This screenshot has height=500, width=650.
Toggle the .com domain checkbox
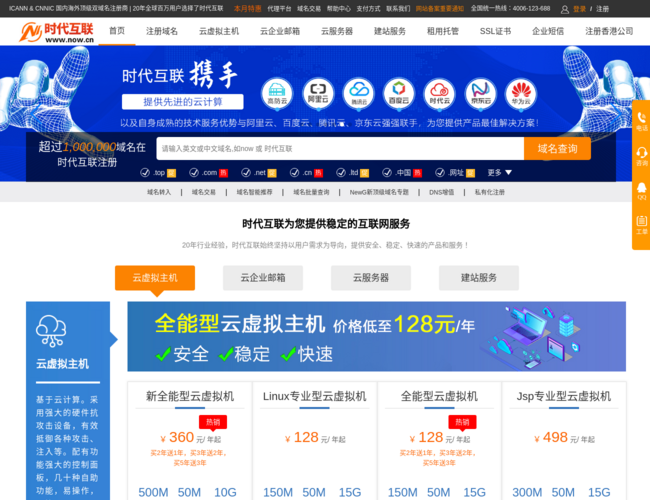[x=194, y=172]
